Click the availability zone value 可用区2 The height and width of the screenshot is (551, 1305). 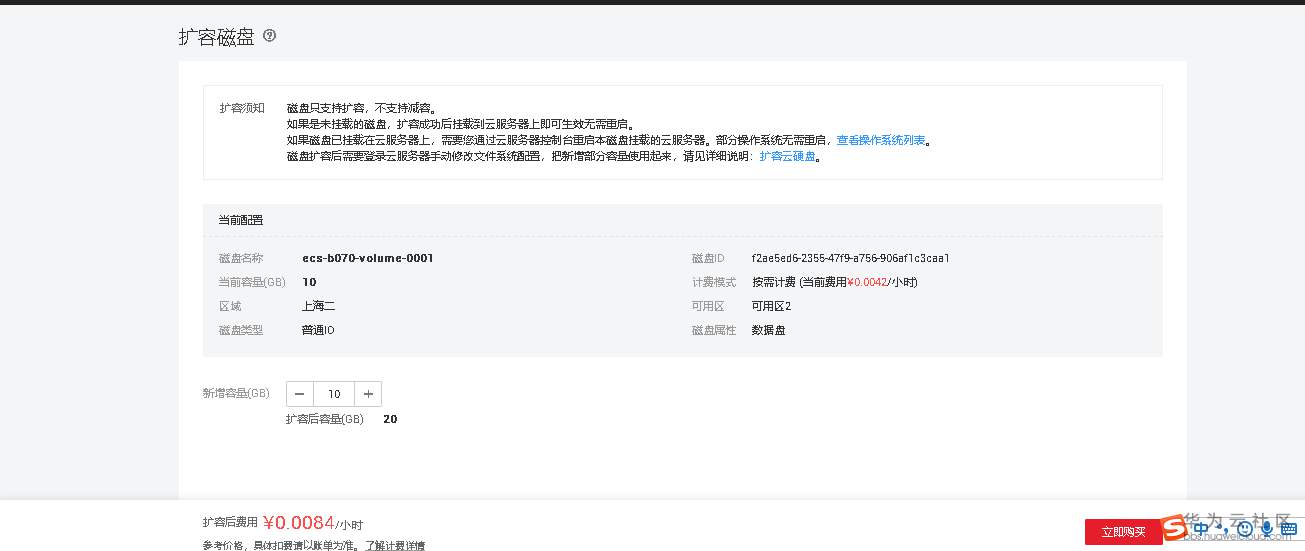point(772,306)
